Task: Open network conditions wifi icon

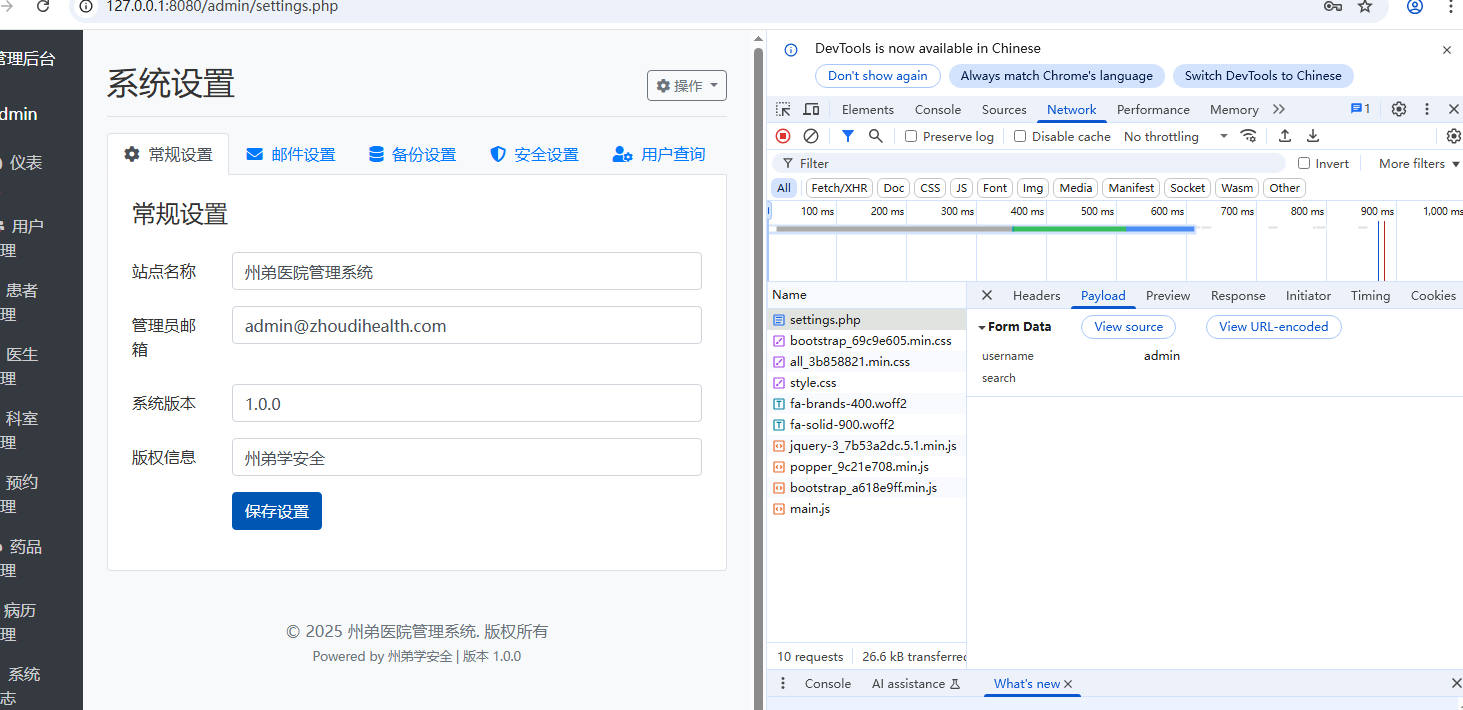Action: click(x=1248, y=136)
